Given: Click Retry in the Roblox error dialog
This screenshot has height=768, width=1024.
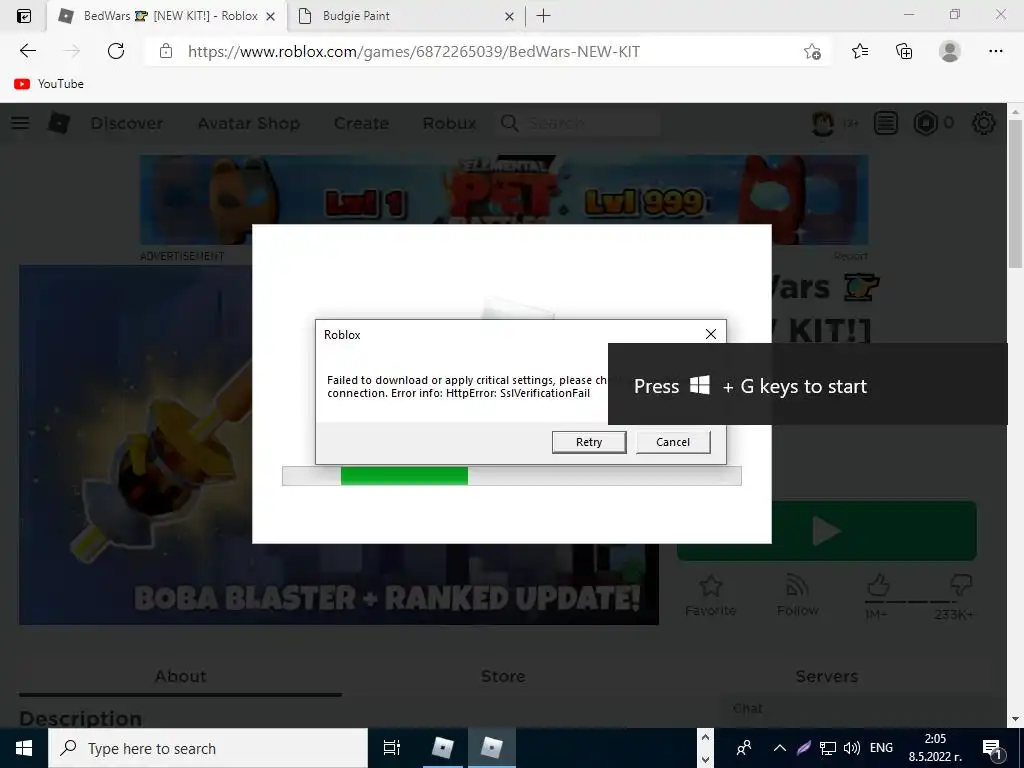Looking at the screenshot, I should tap(589, 442).
